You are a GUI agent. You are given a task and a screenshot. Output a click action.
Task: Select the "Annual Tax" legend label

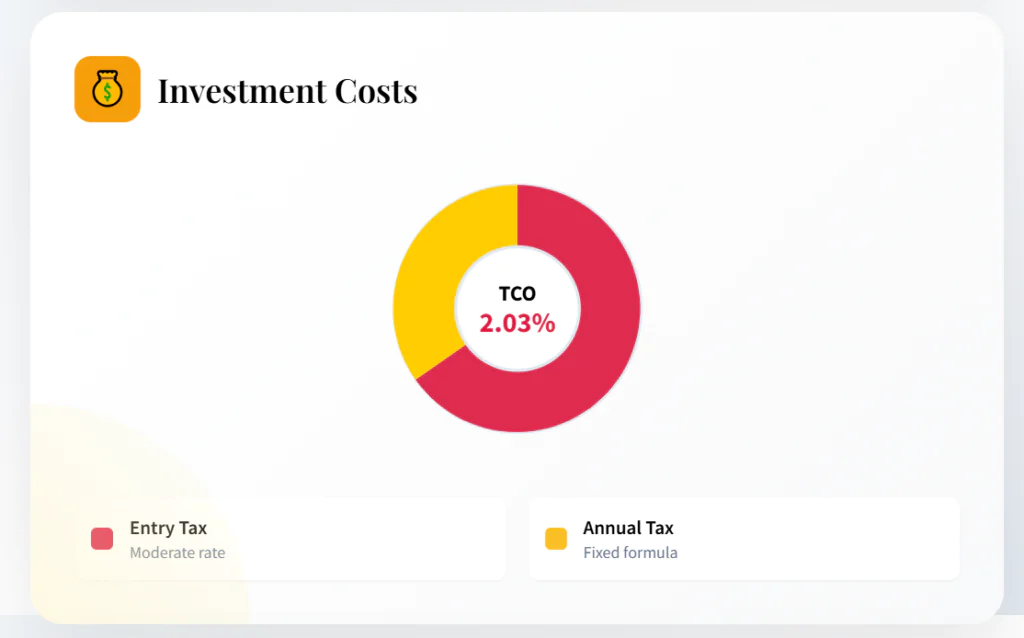(x=628, y=528)
